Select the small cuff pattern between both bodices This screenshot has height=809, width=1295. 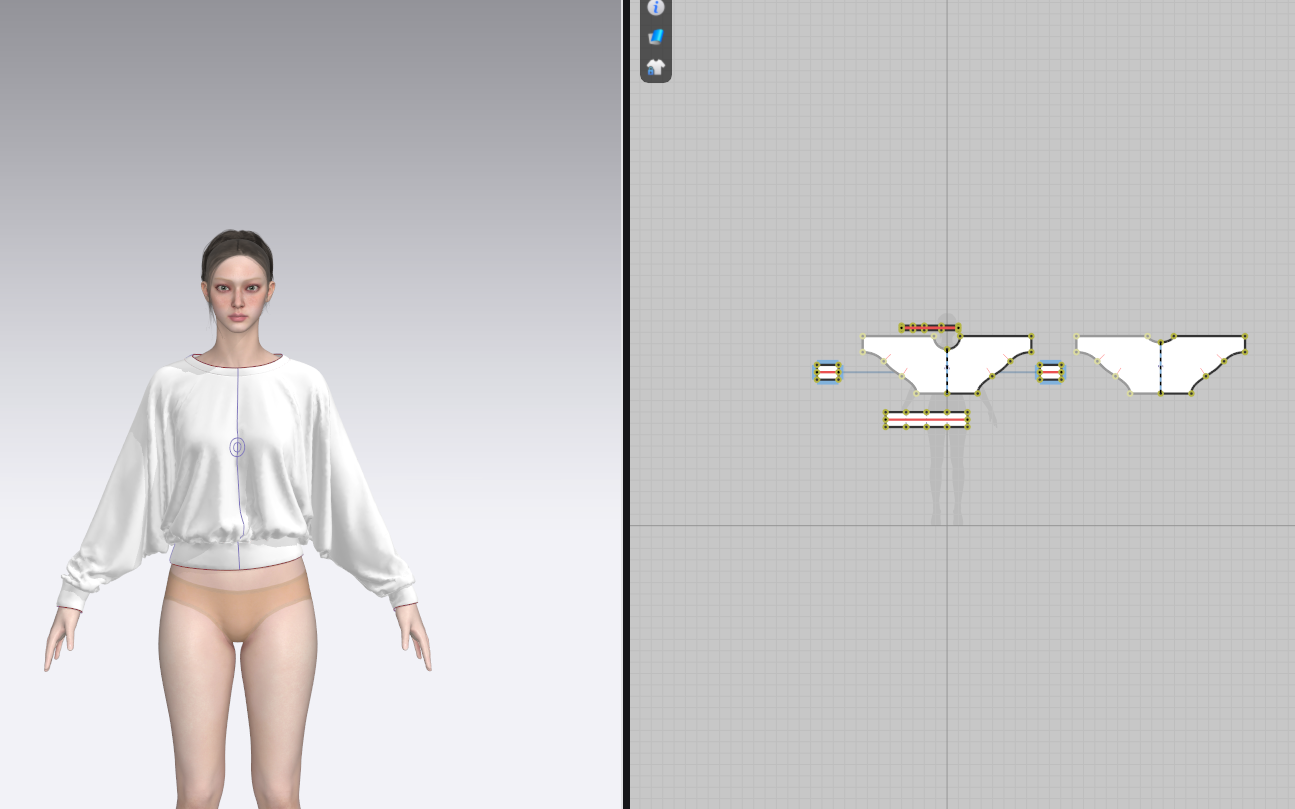pyautogui.click(x=1050, y=372)
